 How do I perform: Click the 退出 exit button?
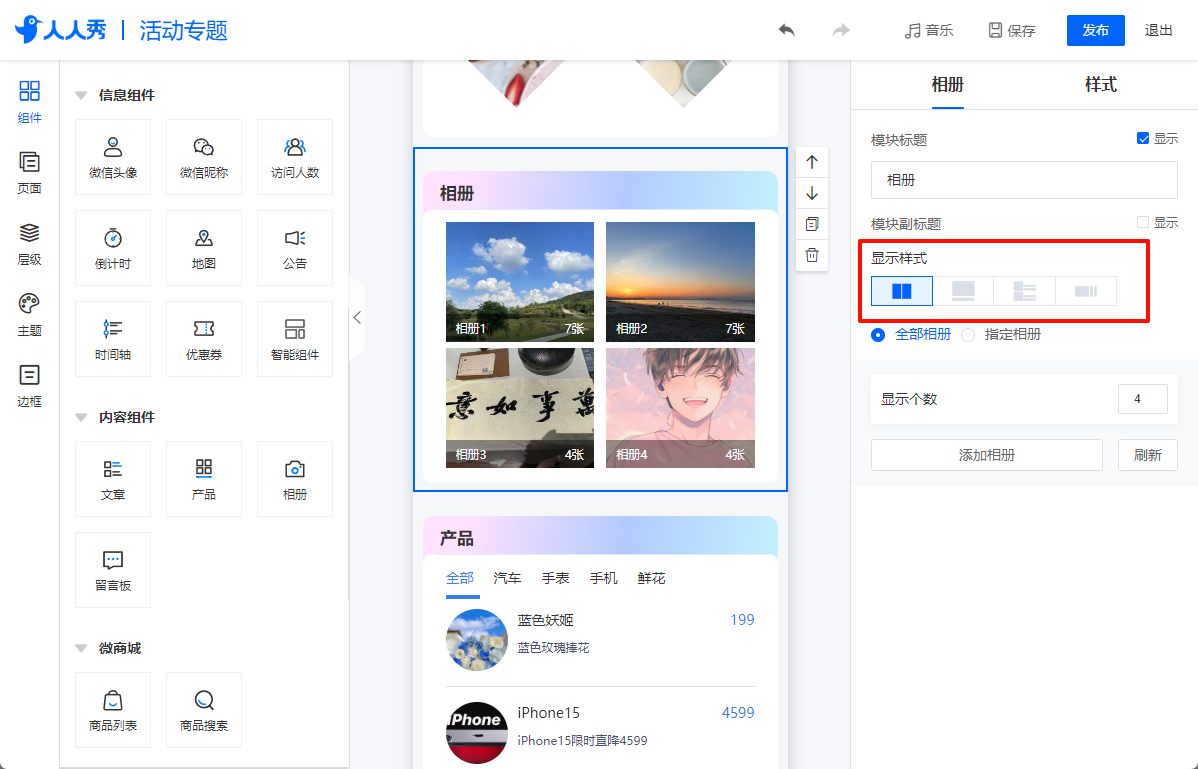click(x=1158, y=31)
